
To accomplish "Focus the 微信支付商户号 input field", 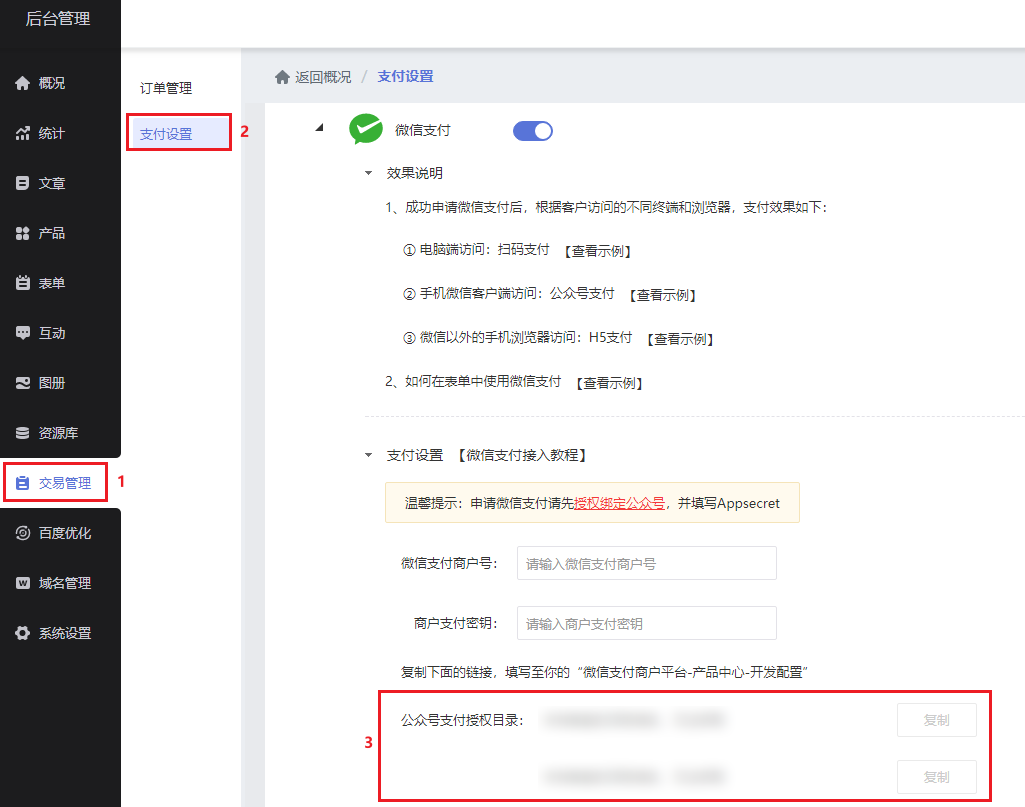I will coord(647,563).
